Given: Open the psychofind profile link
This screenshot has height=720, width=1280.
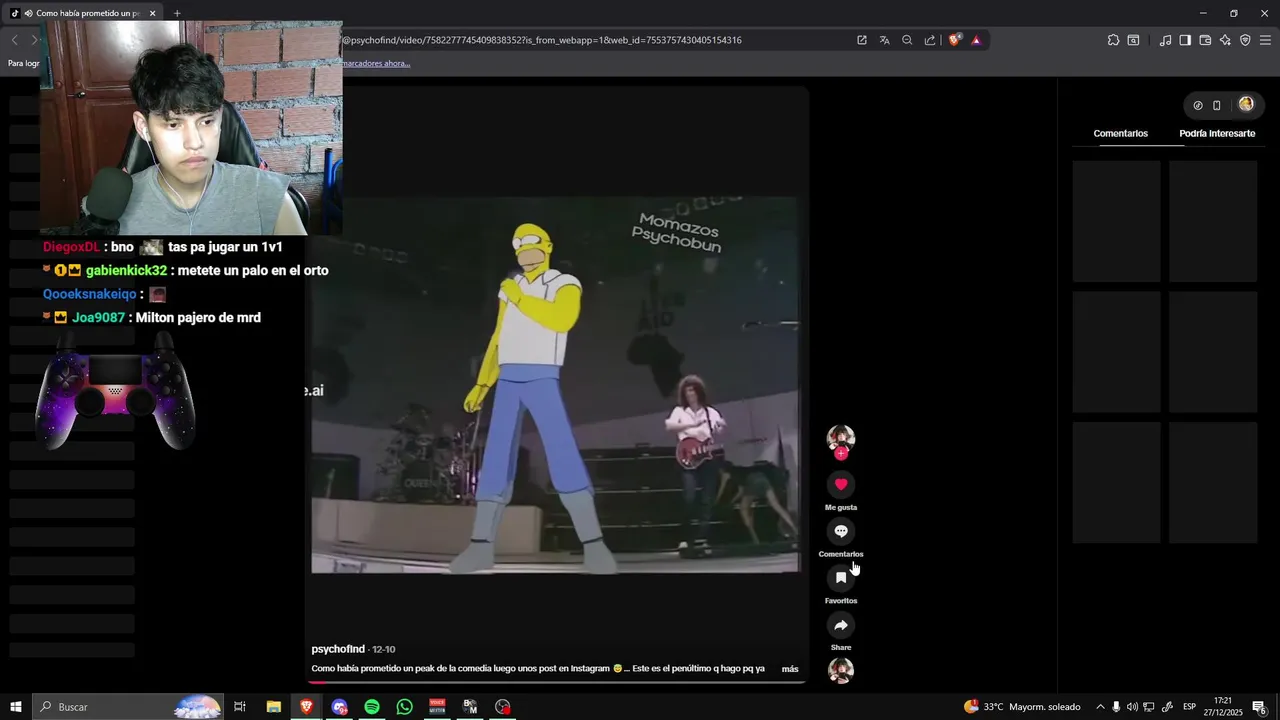Looking at the screenshot, I should pyautogui.click(x=338, y=649).
